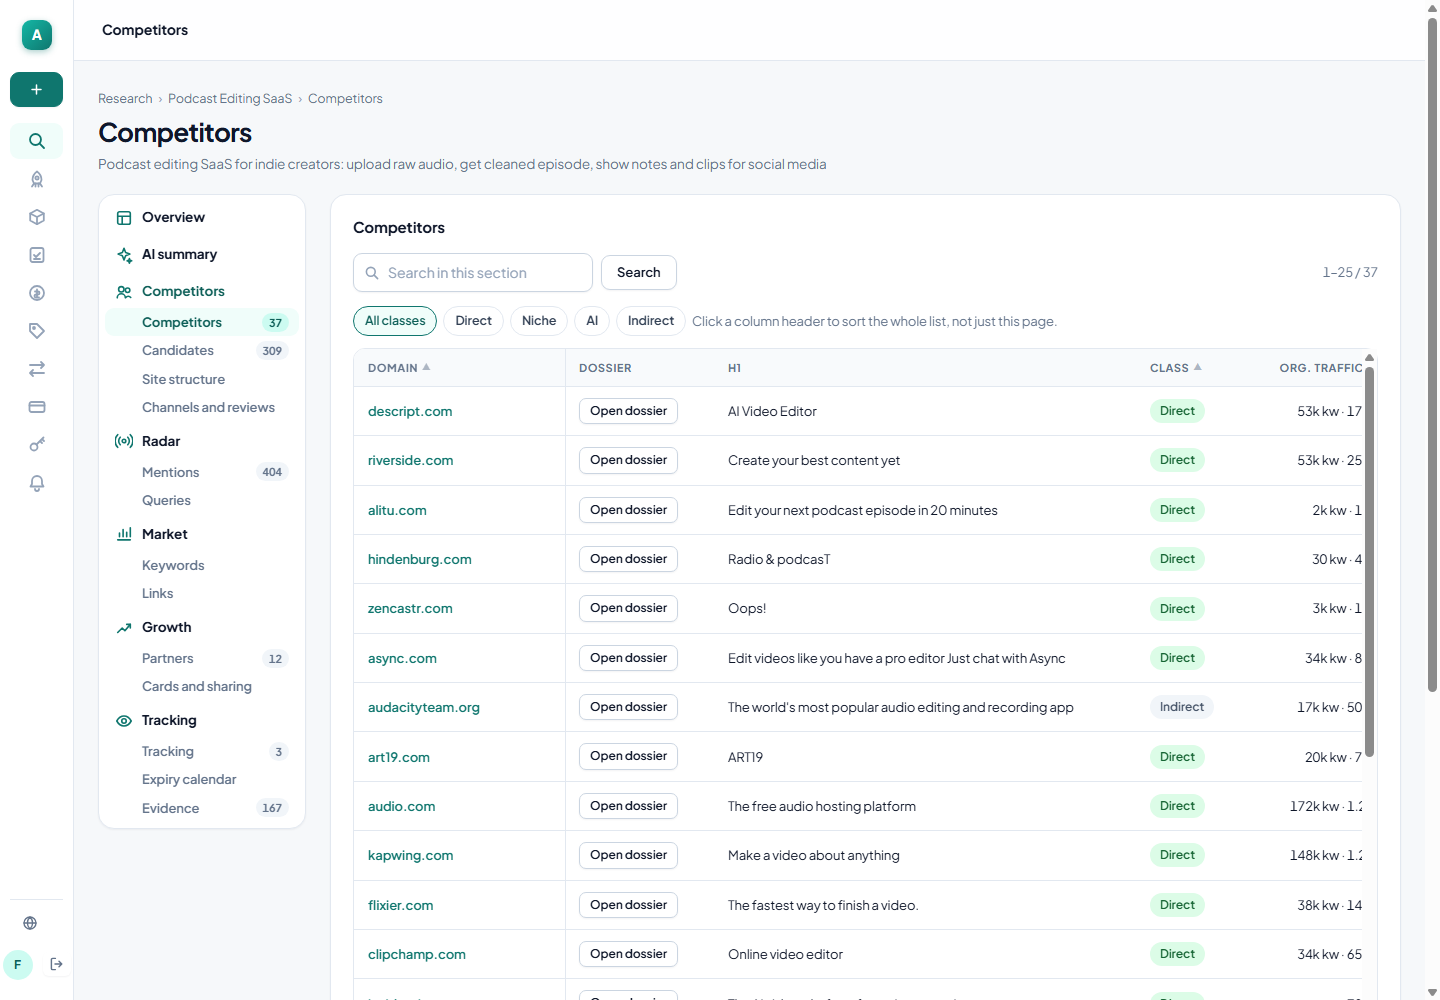The image size is (1440, 1000).
Task: Open Competitors sub-item with 37 badge
Action: click(202, 322)
